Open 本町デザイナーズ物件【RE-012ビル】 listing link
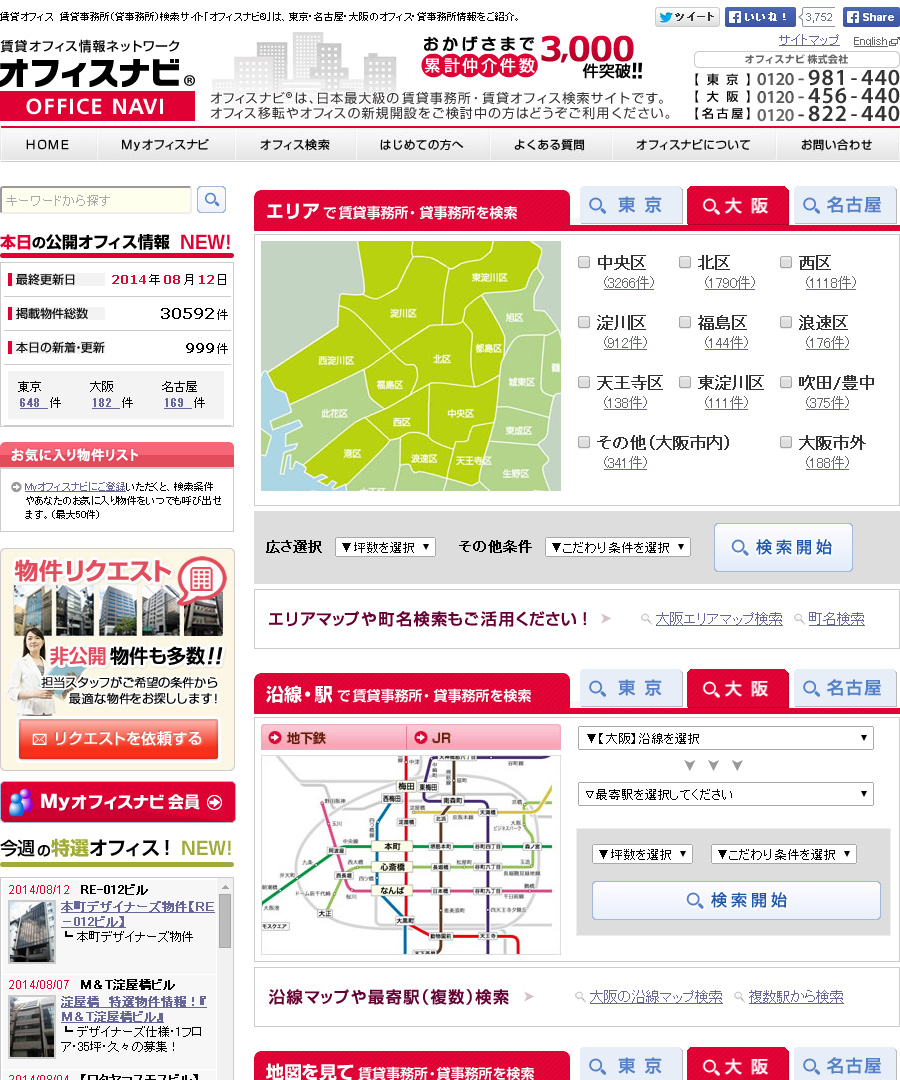Image resolution: width=900 pixels, height=1080 pixels. pyautogui.click(x=138, y=914)
